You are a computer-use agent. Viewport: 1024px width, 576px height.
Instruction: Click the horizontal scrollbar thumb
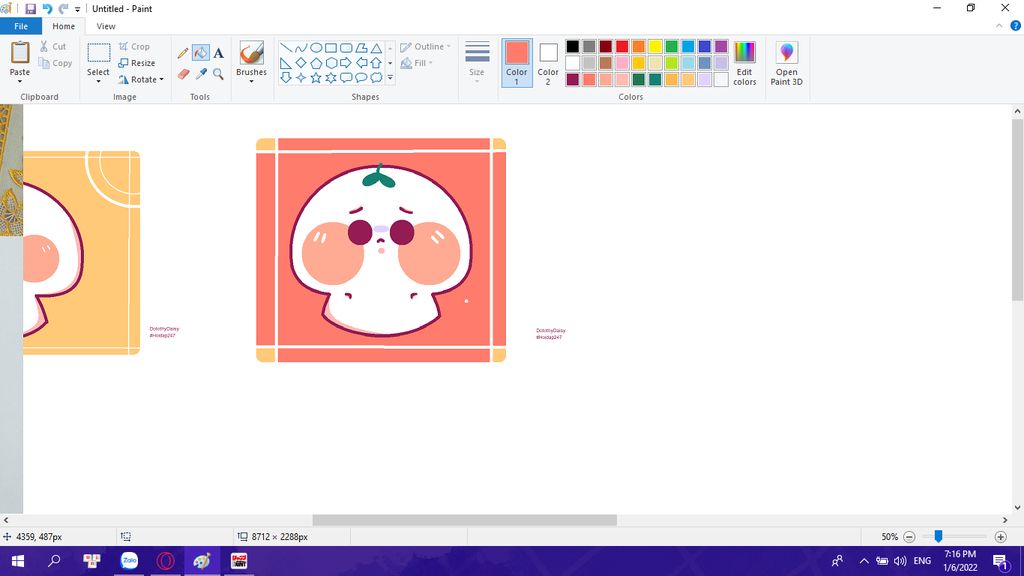pos(464,520)
